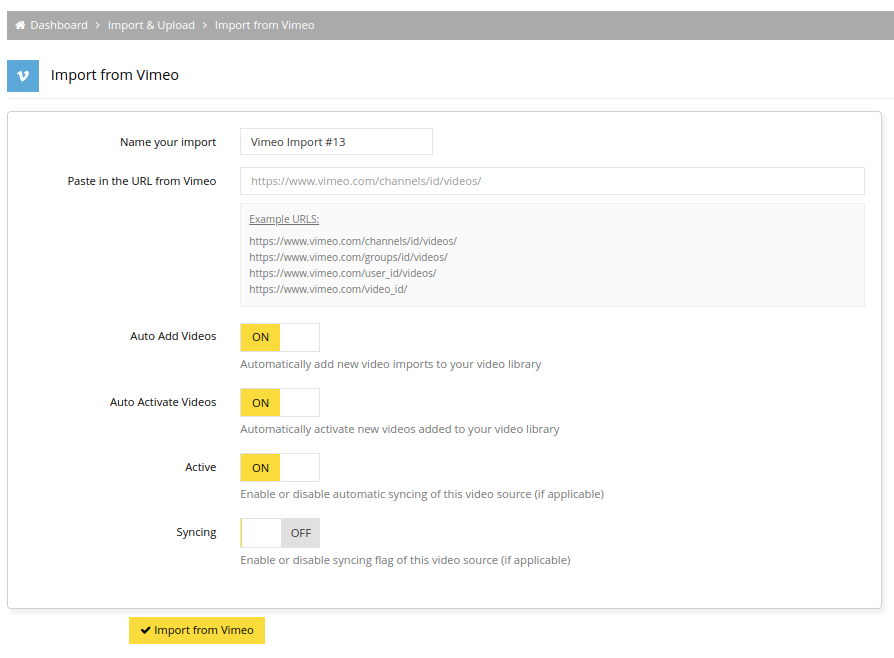This screenshot has width=894, height=658.
Task: Click the 'Auto Add Videos' label
Action: point(173,336)
